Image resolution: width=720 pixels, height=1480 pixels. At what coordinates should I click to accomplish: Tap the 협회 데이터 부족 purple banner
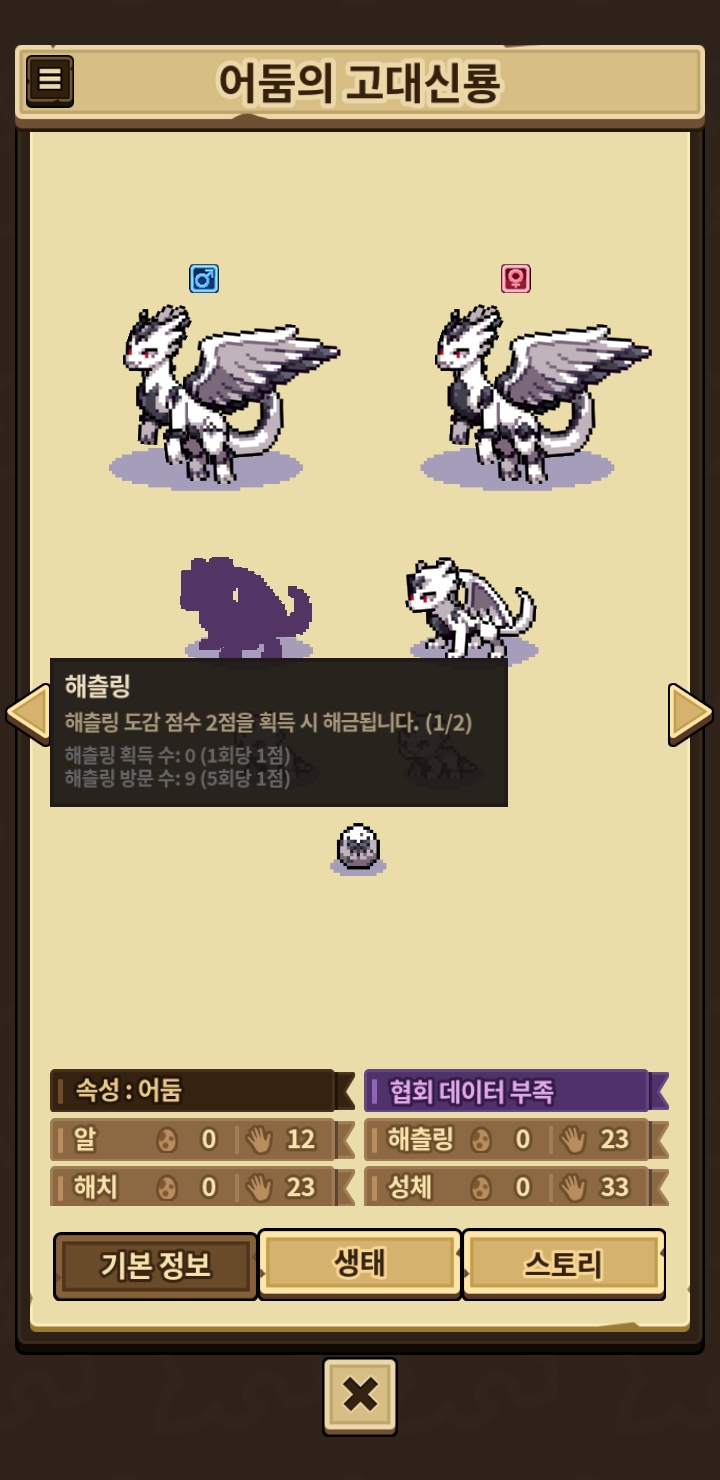coord(516,1090)
